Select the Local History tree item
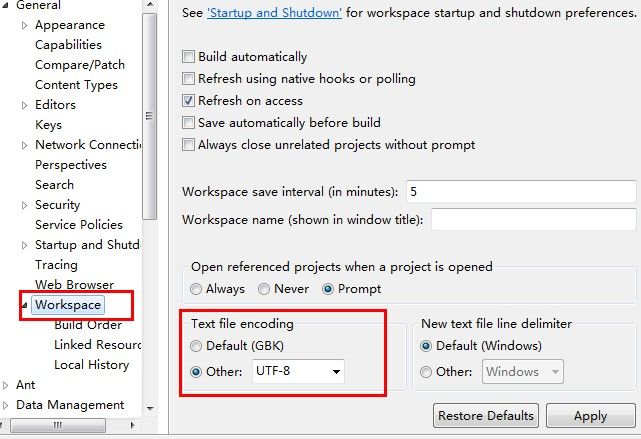Viewport: 641px width, 439px height. 92,365
